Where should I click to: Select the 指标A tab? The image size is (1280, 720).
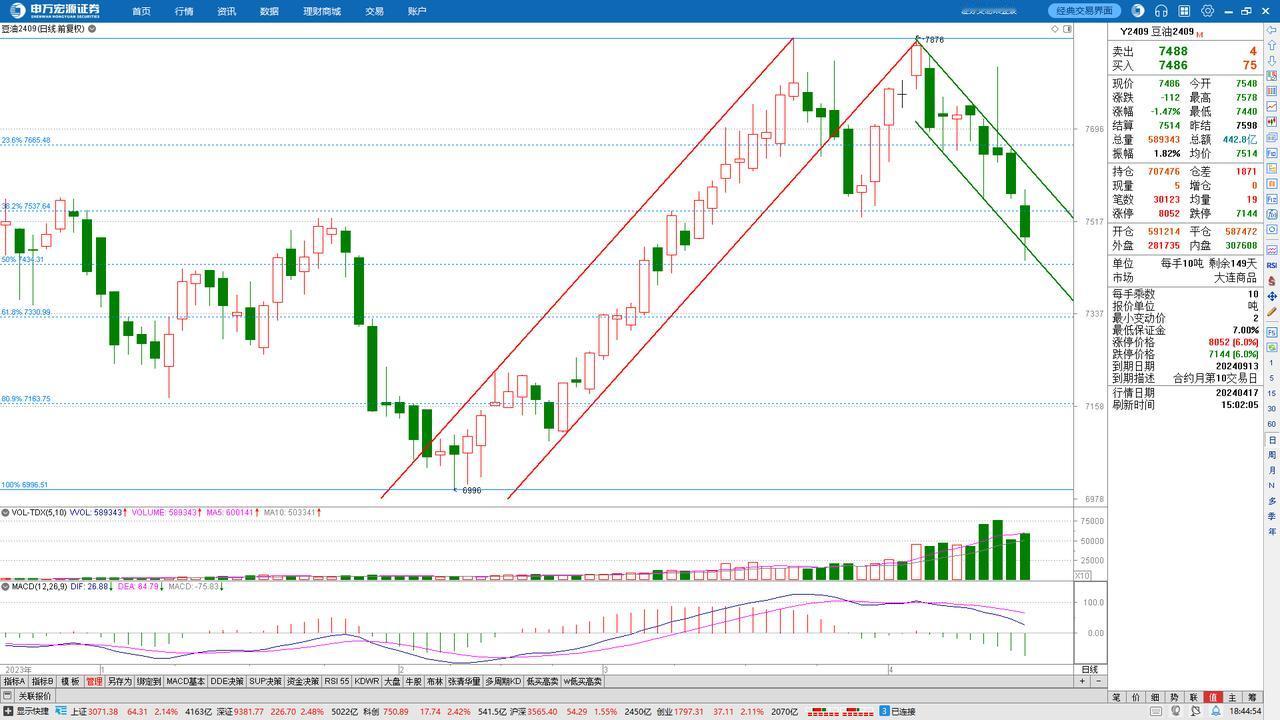[x=14, y=681]
